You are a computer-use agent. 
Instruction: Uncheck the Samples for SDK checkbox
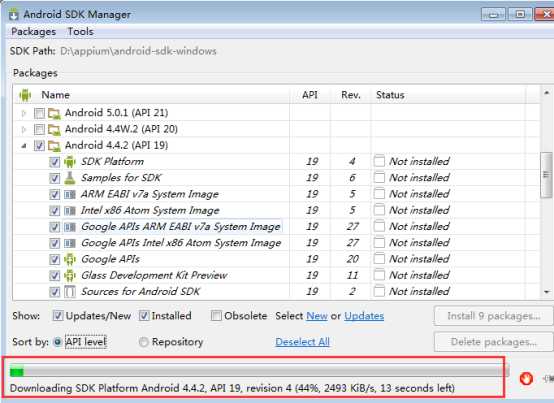point(54,178)
